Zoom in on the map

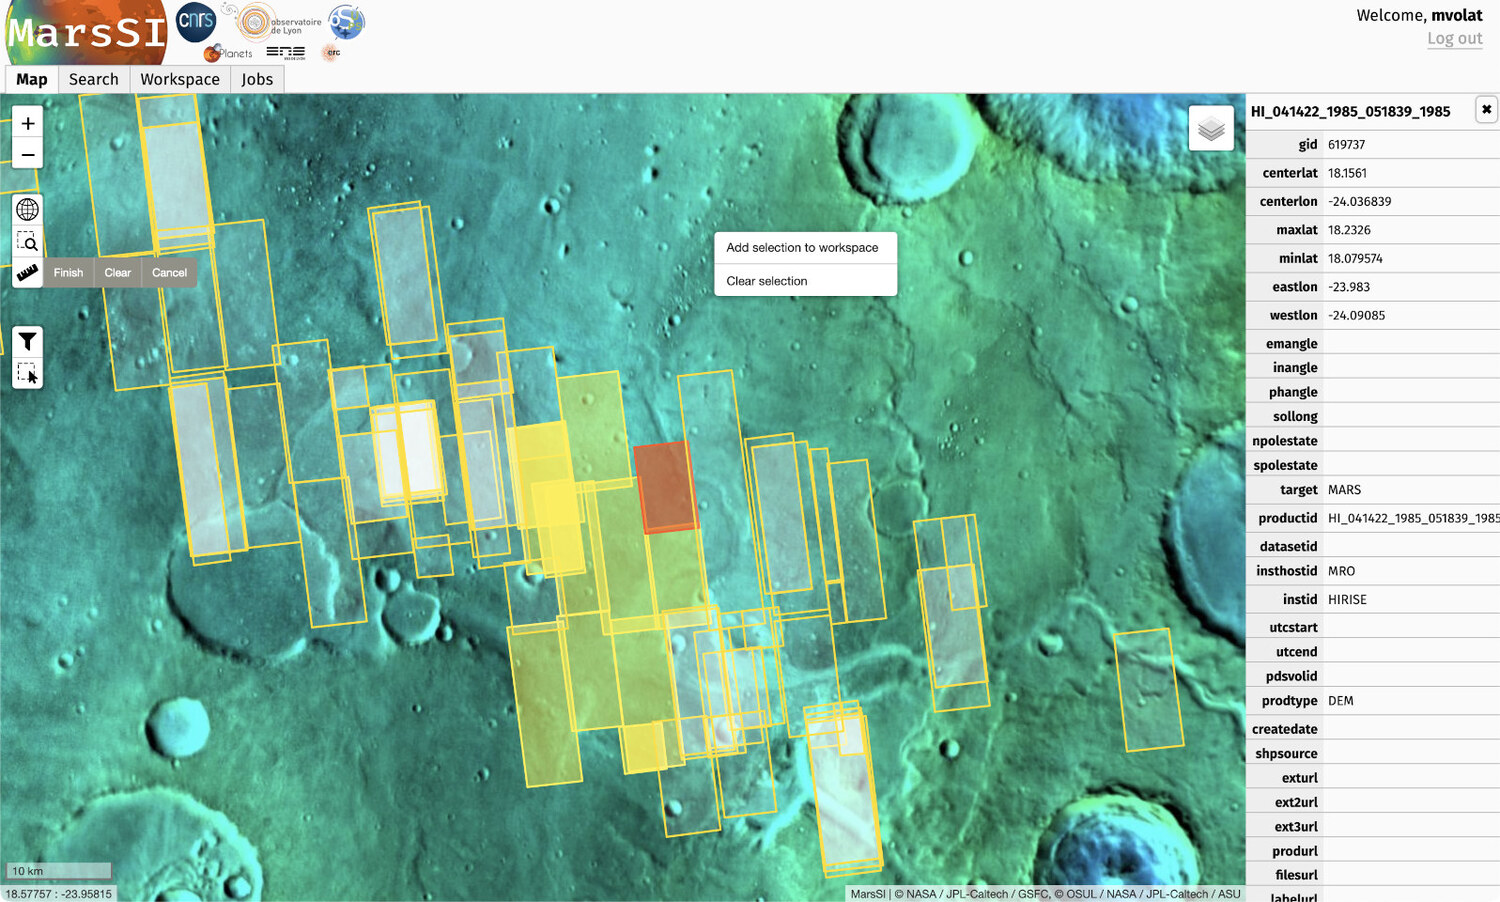tap(28, 124)
